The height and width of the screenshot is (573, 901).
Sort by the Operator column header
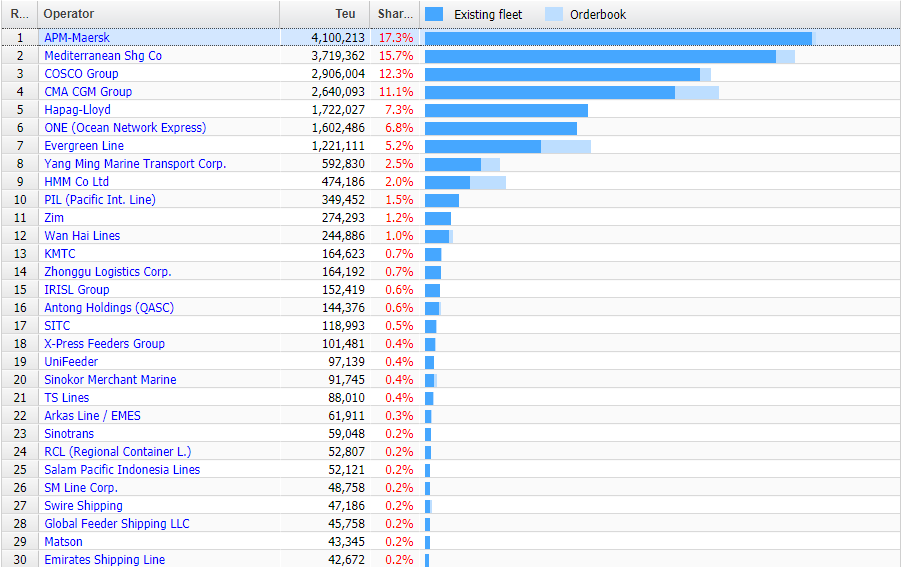[159, 14]
